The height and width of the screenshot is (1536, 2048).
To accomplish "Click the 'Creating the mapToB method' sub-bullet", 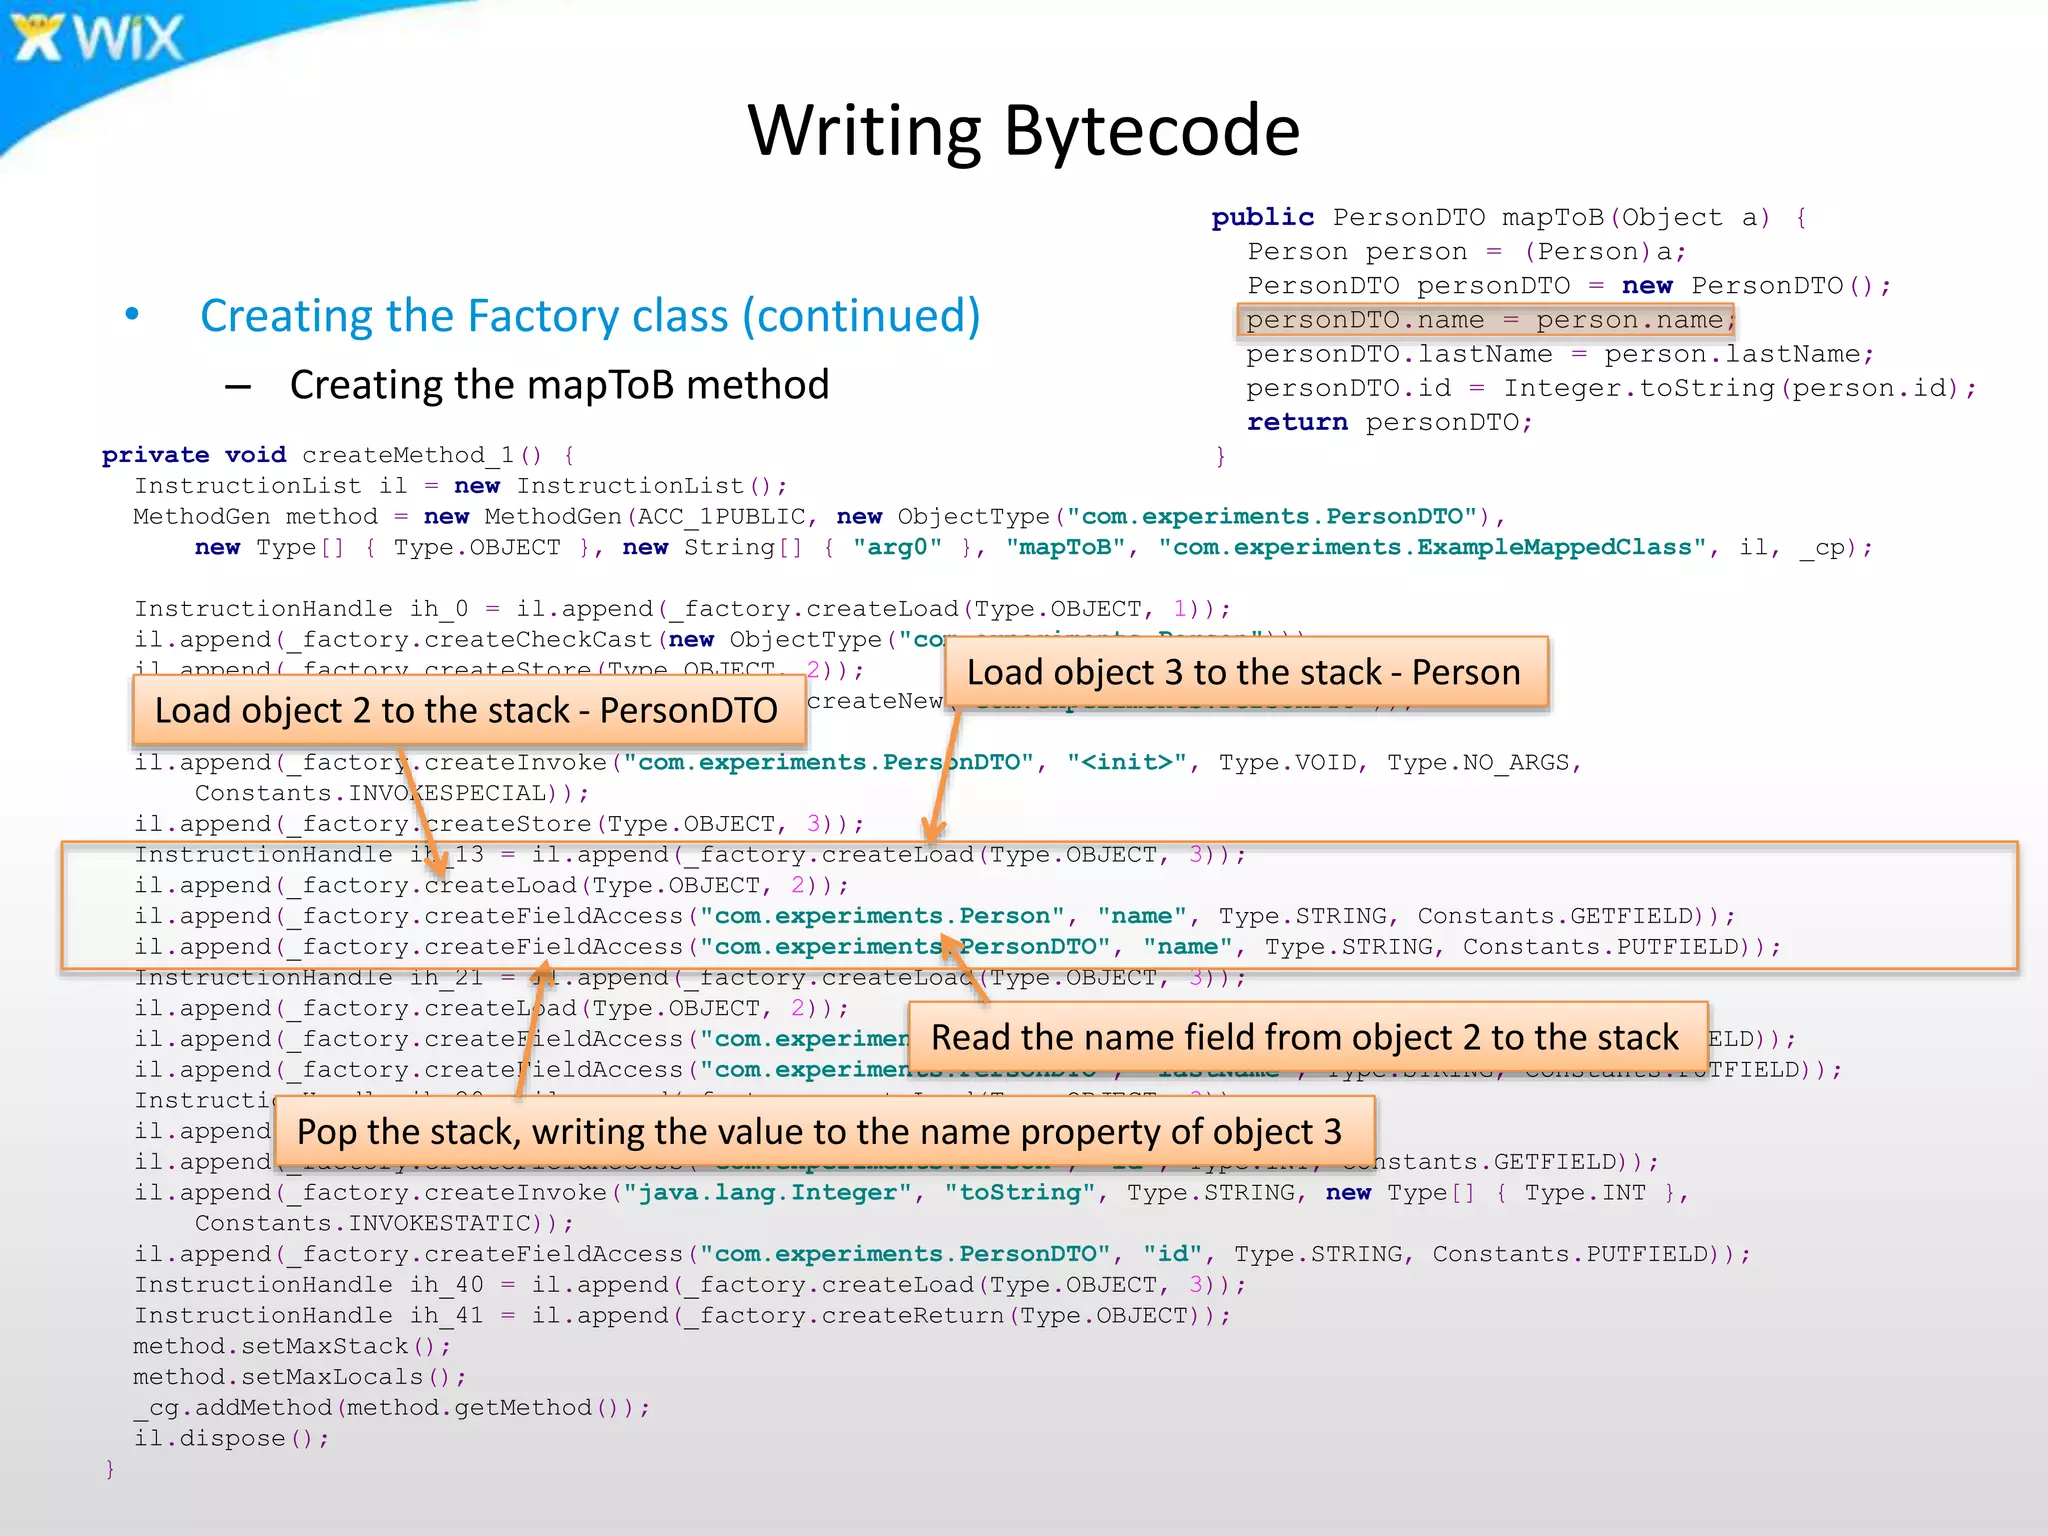I will tap(559, 385).
